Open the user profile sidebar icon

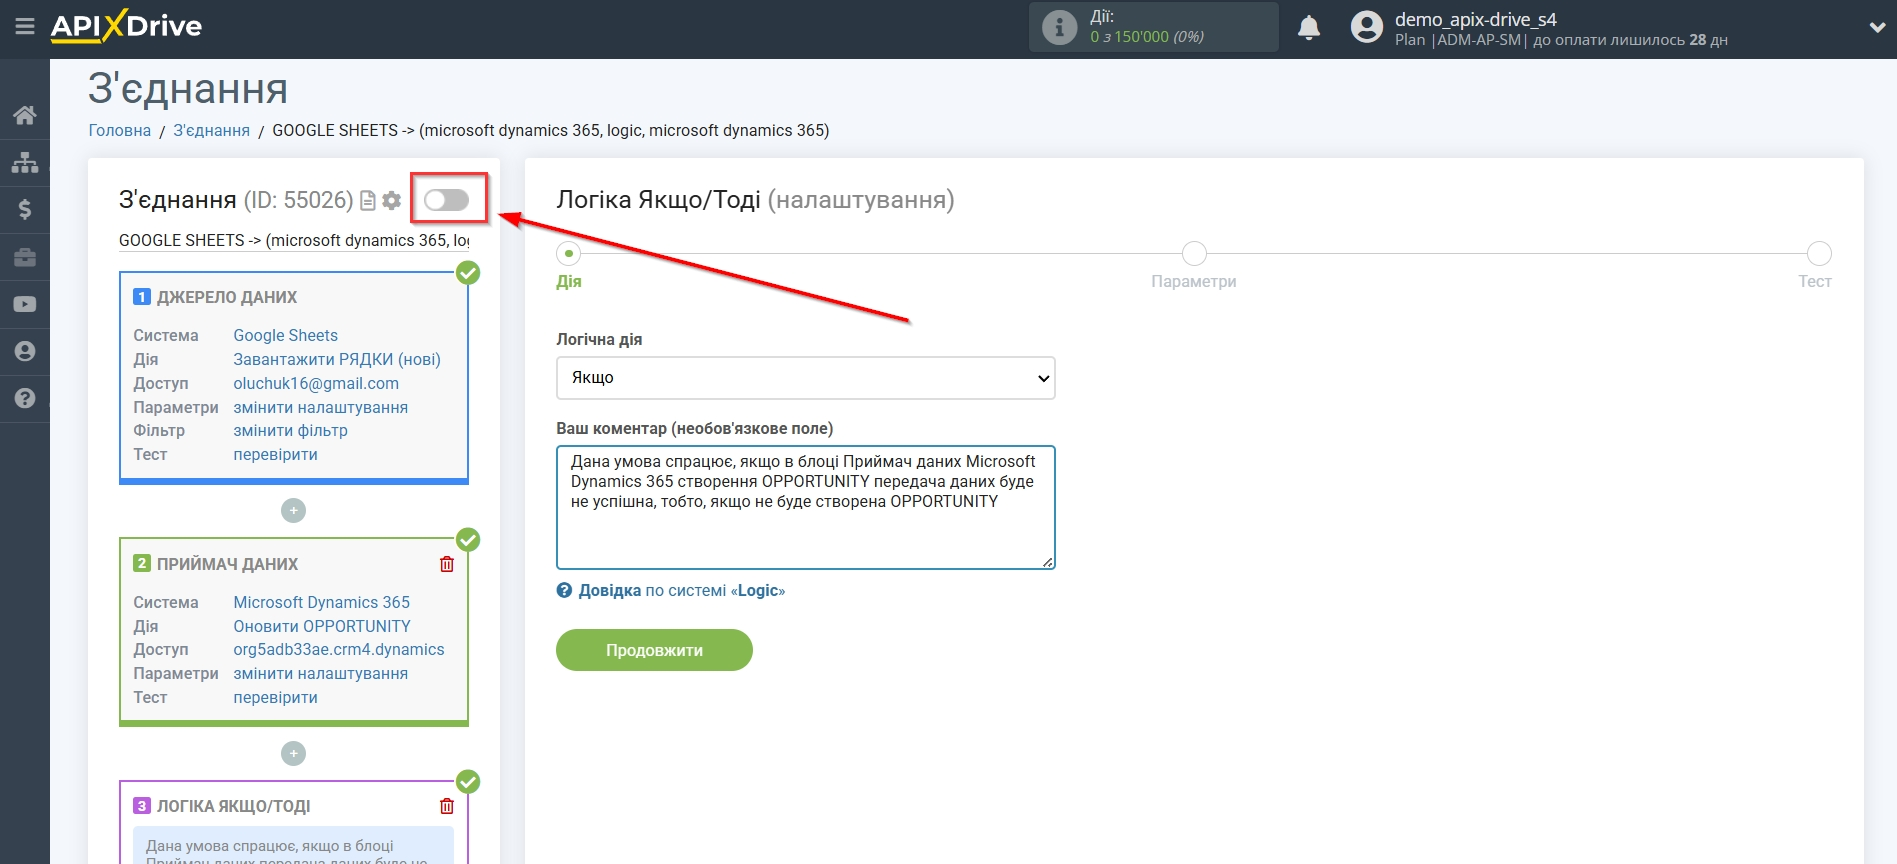[x=25, y=351]
